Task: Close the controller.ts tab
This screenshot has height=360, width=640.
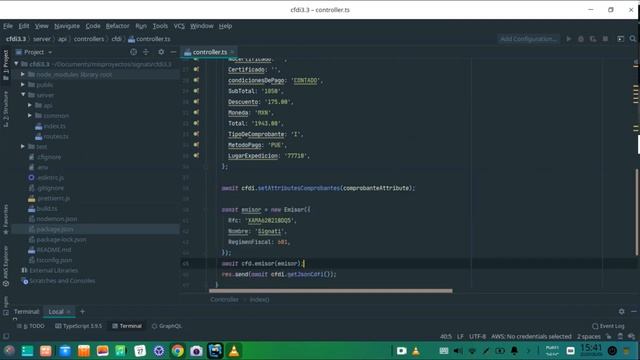Action: pos(232,52)
